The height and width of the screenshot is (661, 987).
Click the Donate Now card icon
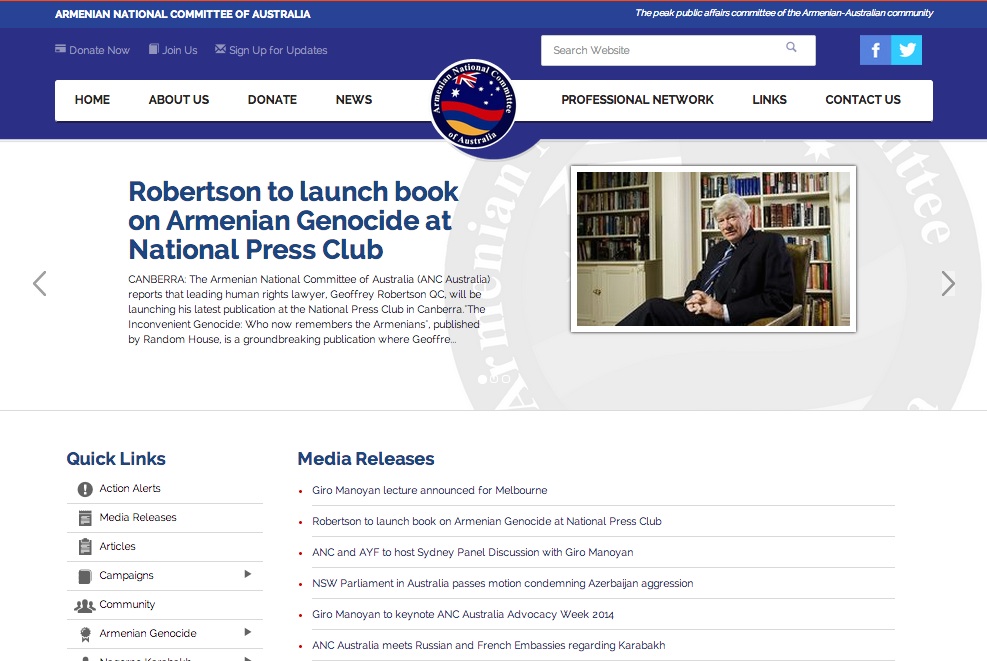point(60,48)
